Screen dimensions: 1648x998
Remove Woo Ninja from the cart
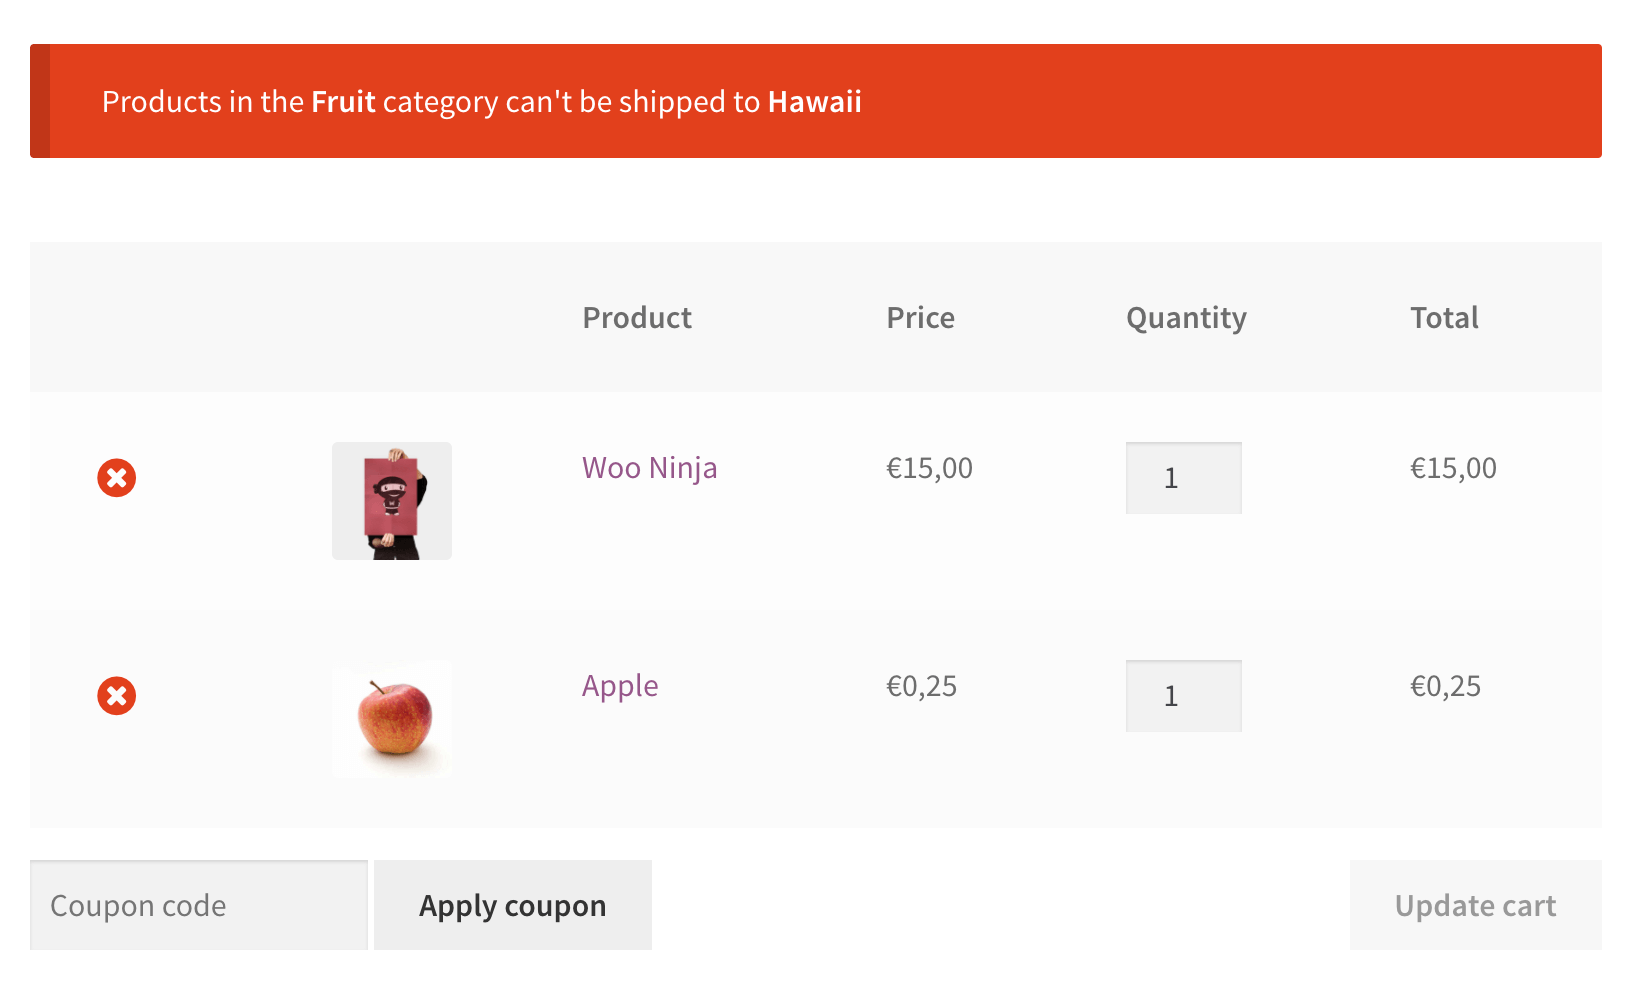pyautogui.click(x=116, y=478)
